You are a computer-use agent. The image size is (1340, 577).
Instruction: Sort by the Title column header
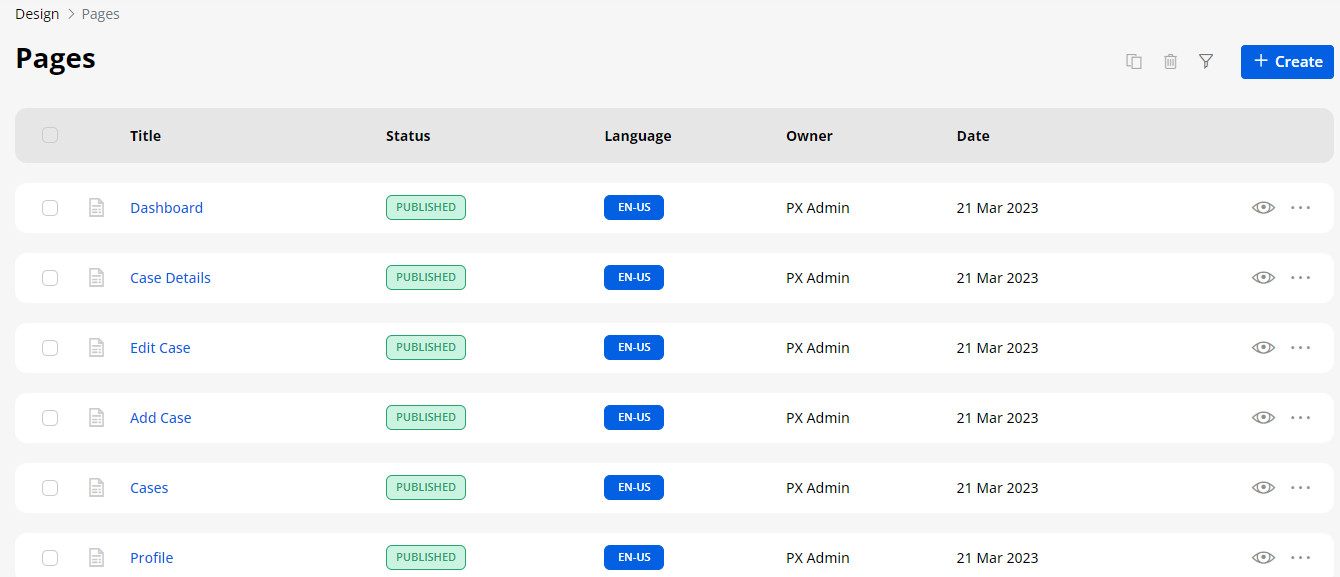pos(145,136)
